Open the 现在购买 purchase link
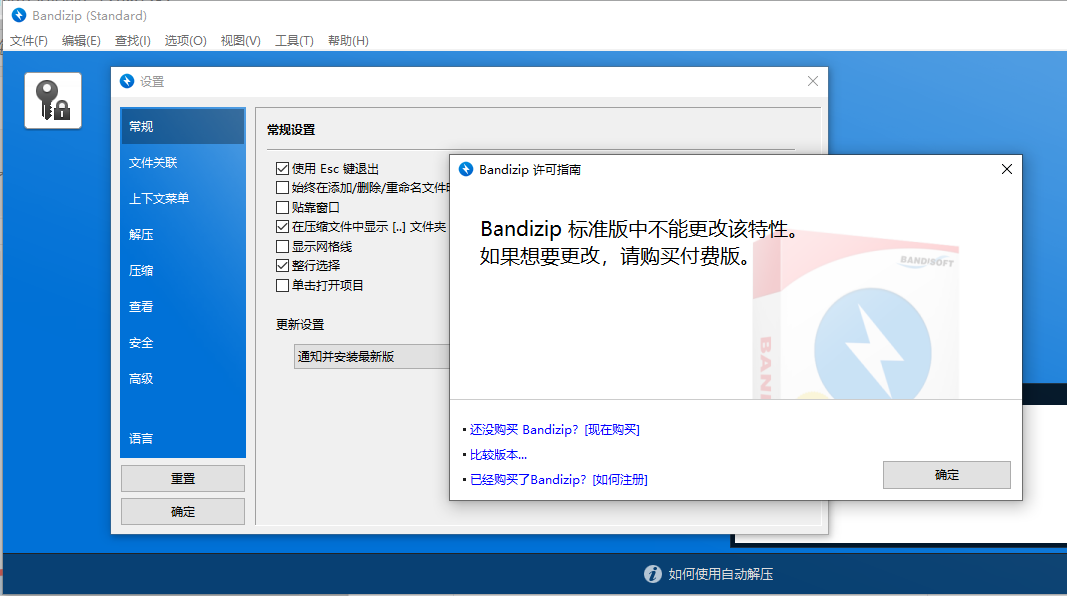The image size is (1067, 596). (x=611, y=429)
